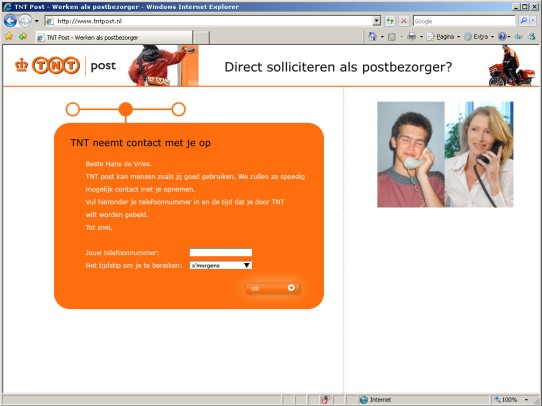Image resolution: width=542 pixels, height=406 pixels.
Task: Click the telefoonnummer input field
Action: click(x=221, y=253)
